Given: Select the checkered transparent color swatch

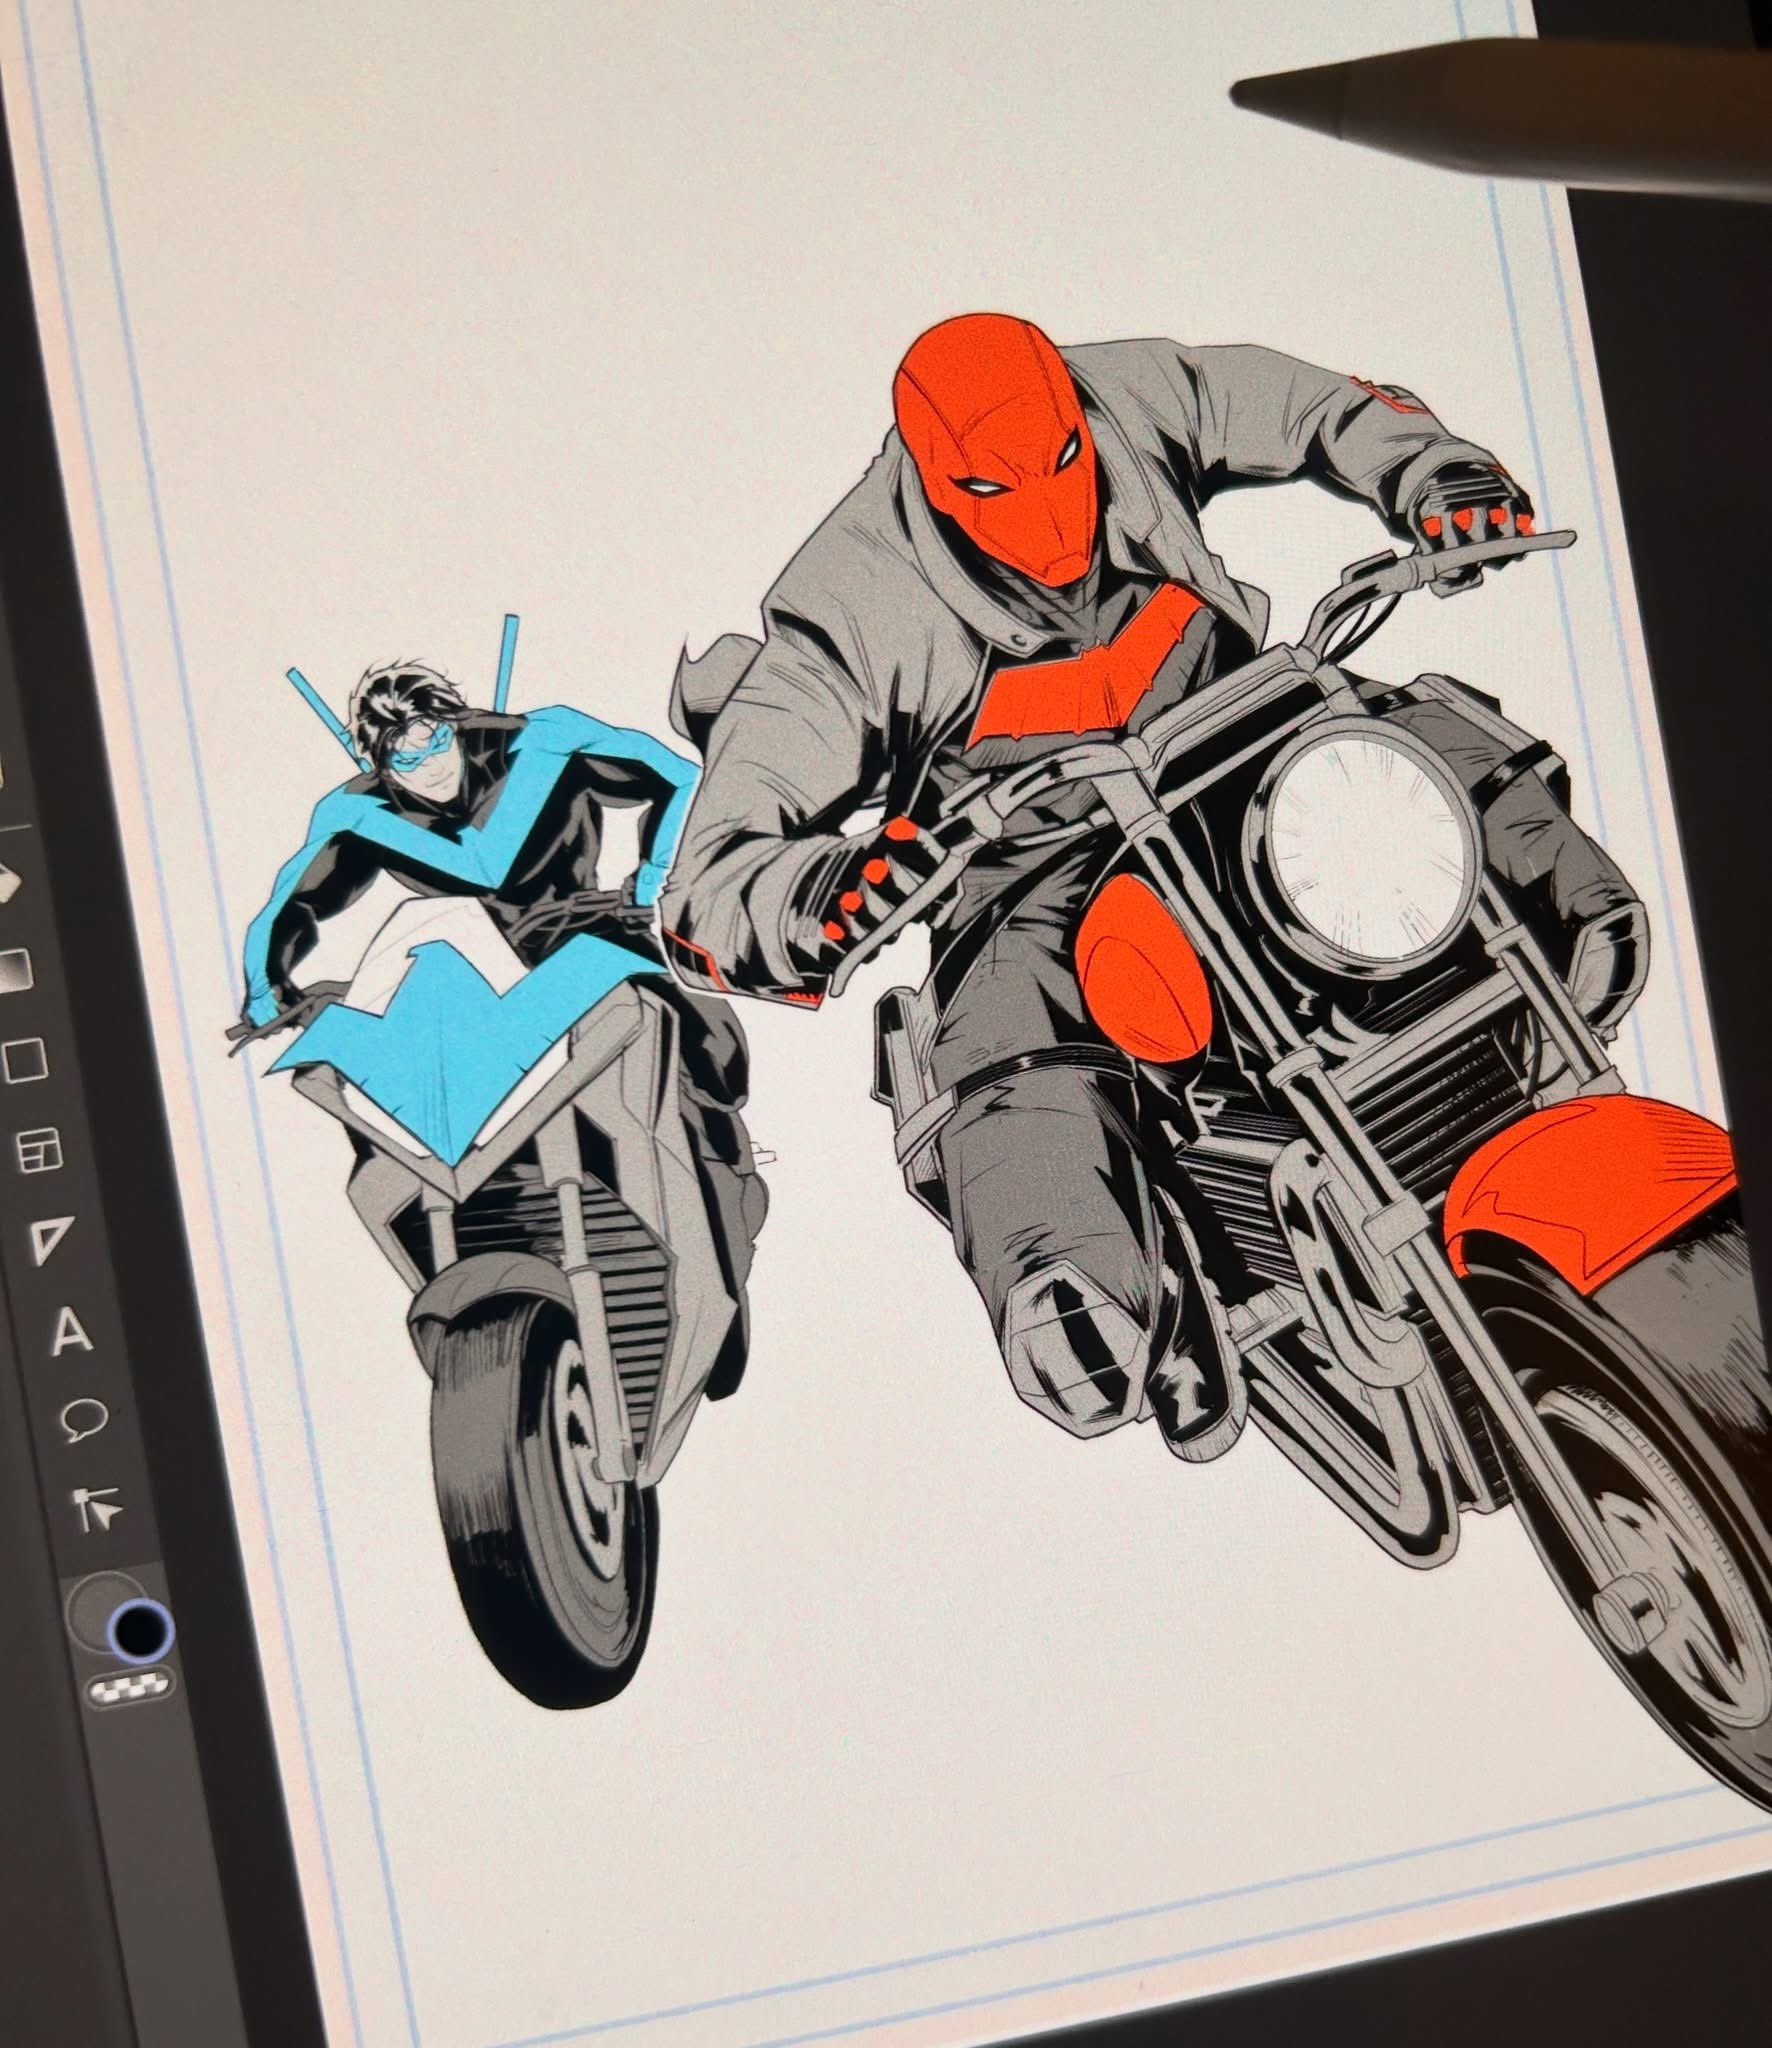Looking at the screenshot, I should (x=132, y=1689).
